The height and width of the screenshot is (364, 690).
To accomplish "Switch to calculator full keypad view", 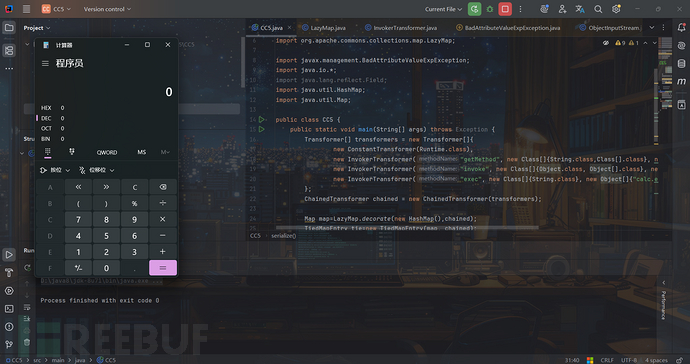I will pyautogui.click(x=48, y=152).
